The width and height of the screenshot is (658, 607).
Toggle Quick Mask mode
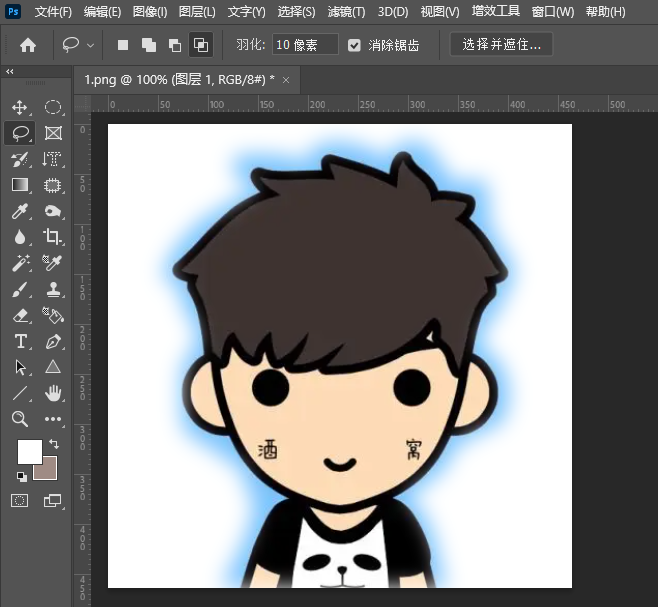click(x=20, y=500)
